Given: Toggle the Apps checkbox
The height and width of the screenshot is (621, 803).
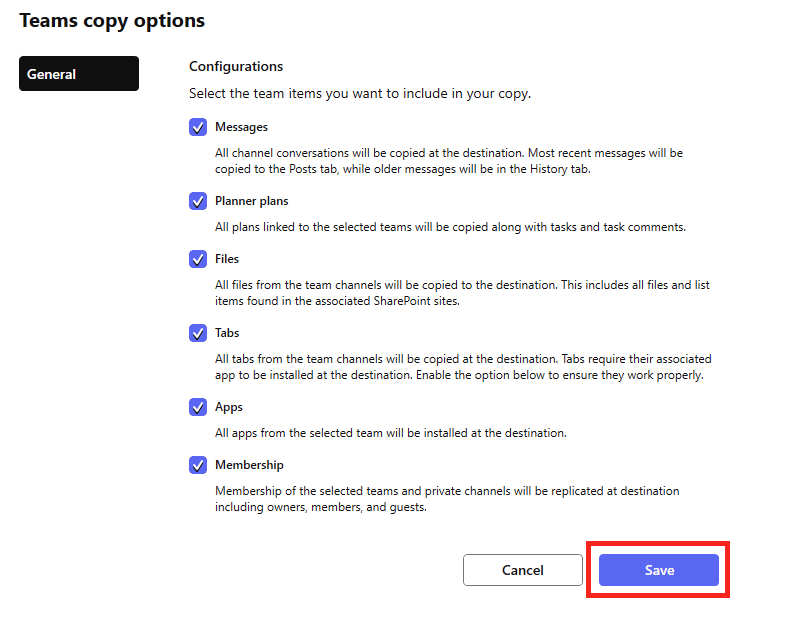Looking at the screenshot, I should (x=198, y=408).
